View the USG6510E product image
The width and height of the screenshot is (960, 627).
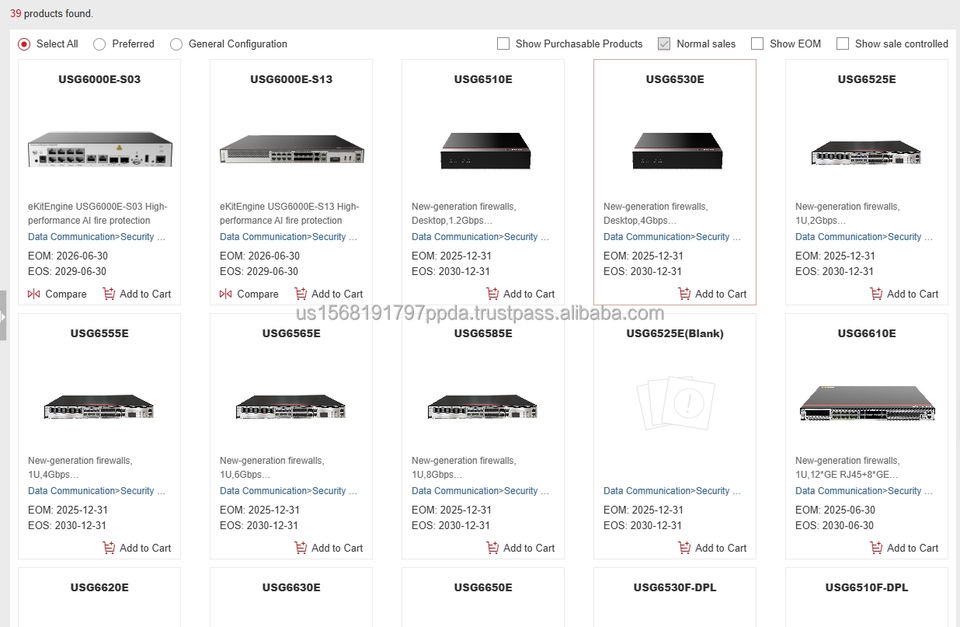486,151
